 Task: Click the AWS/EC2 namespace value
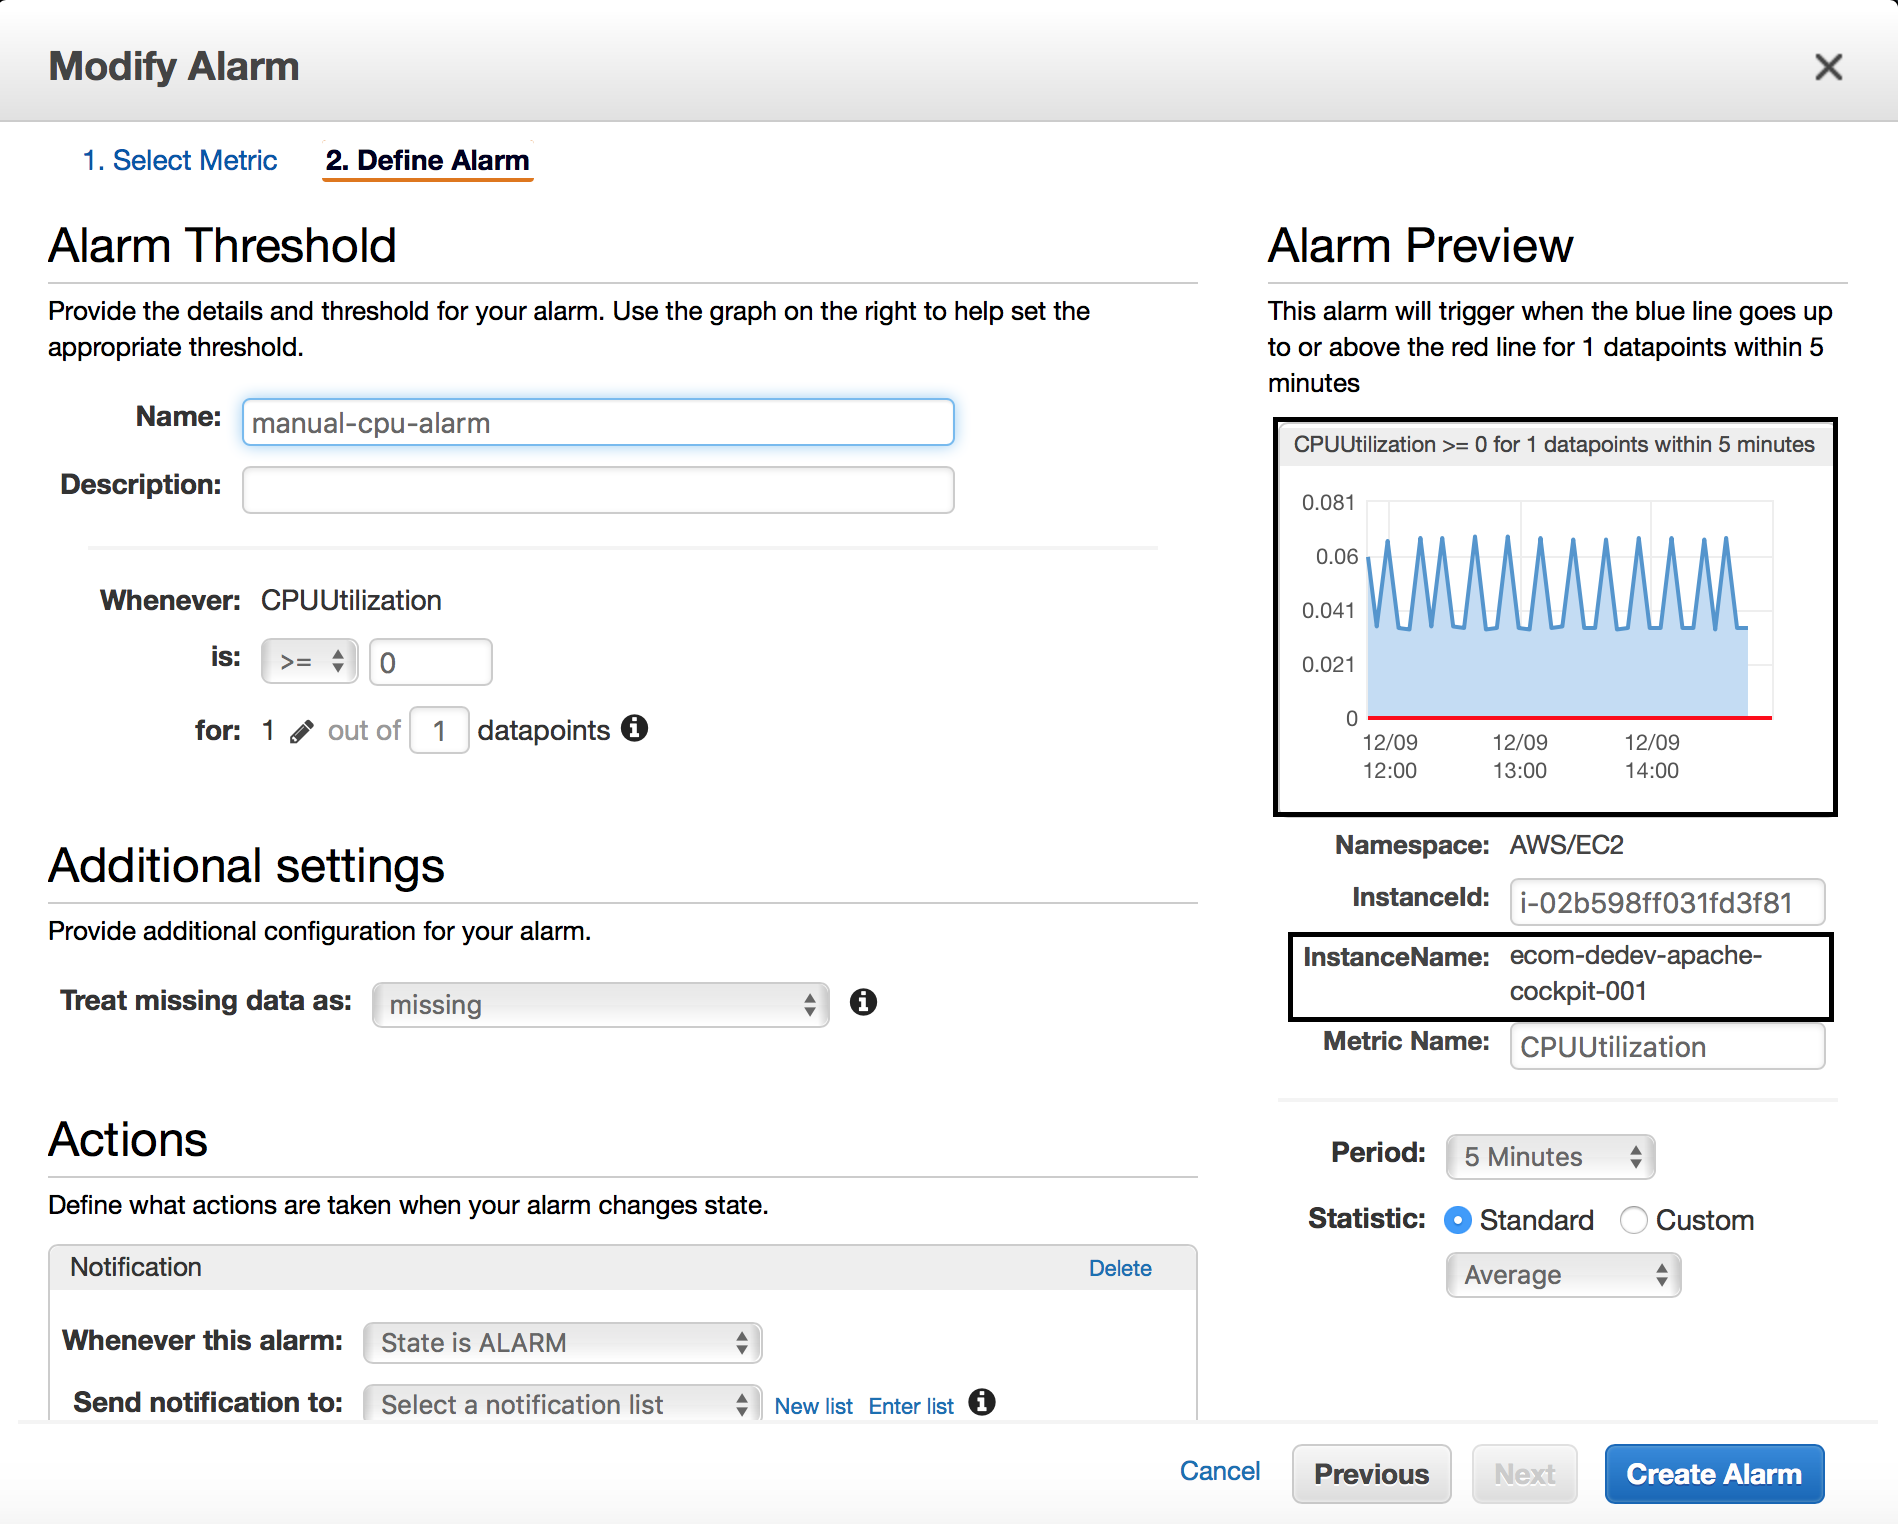(1566, 845)
